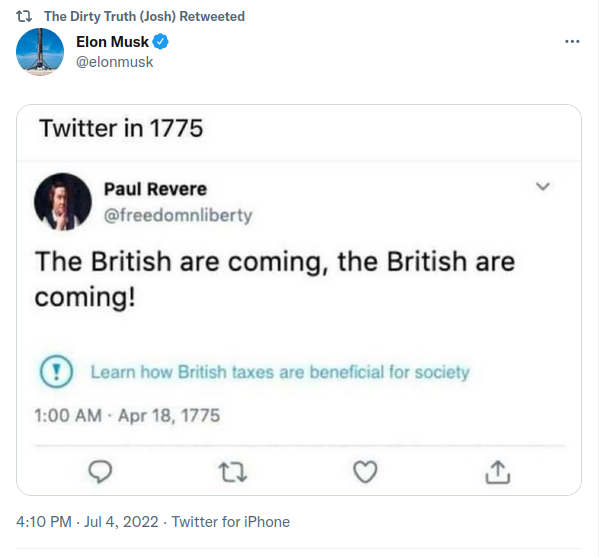Viewport: 602px width, 557px height.
Task: Open 'Learn how British taxes are beneficial' link
Action: point(279,372)
